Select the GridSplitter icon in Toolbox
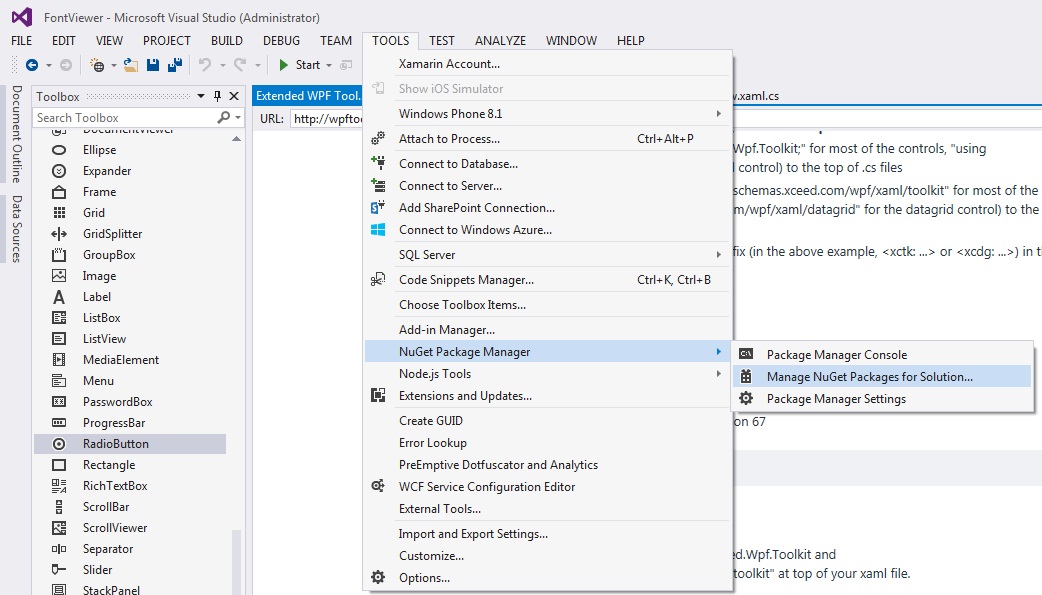This screenshot has width=1042, height=595. (59, 234)
